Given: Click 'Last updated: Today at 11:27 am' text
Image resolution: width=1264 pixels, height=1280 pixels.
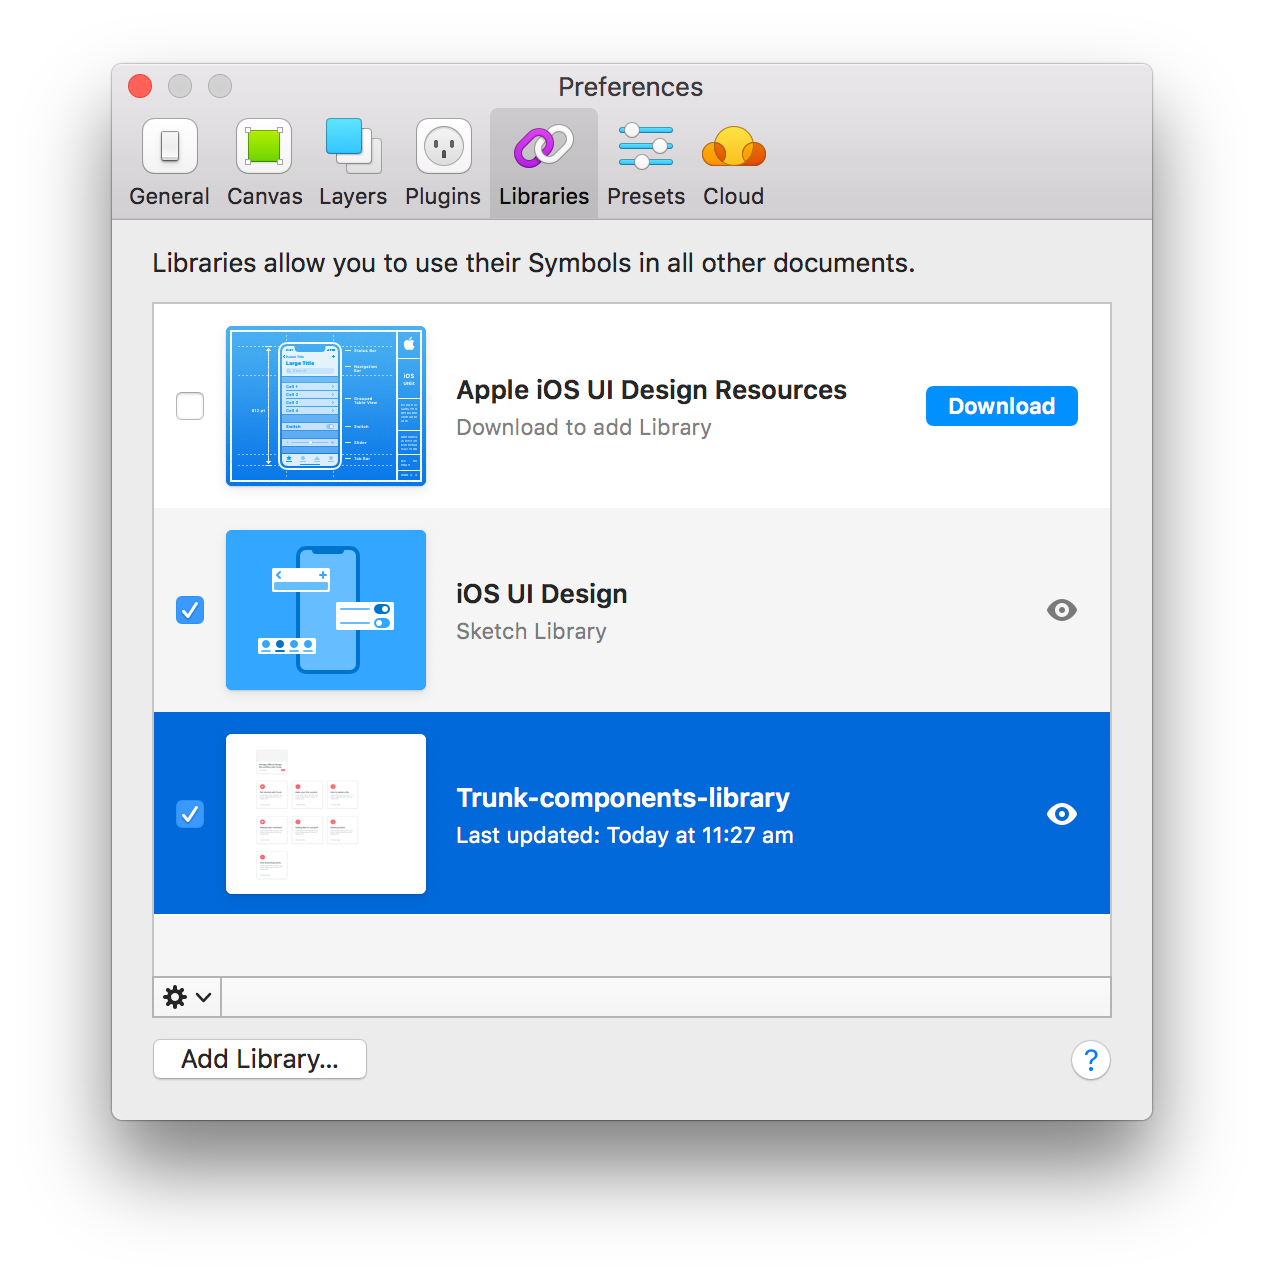Looking at the screenshot, I should click(625, 835).
